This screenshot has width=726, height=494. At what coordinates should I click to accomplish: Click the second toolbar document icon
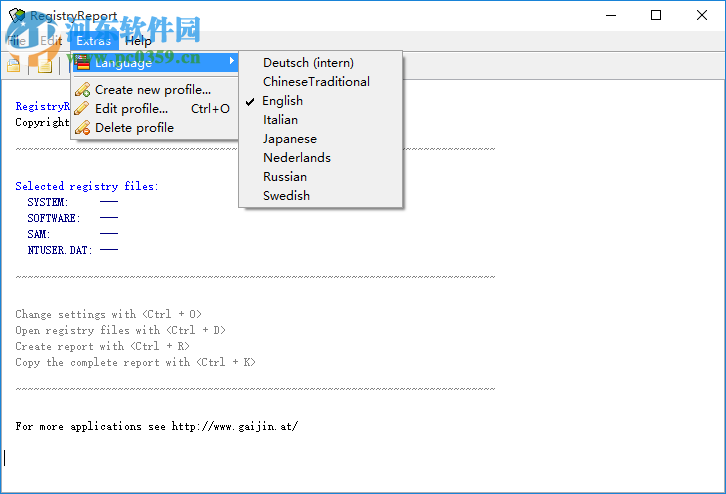pyautogui.click(x=44, y=66)
